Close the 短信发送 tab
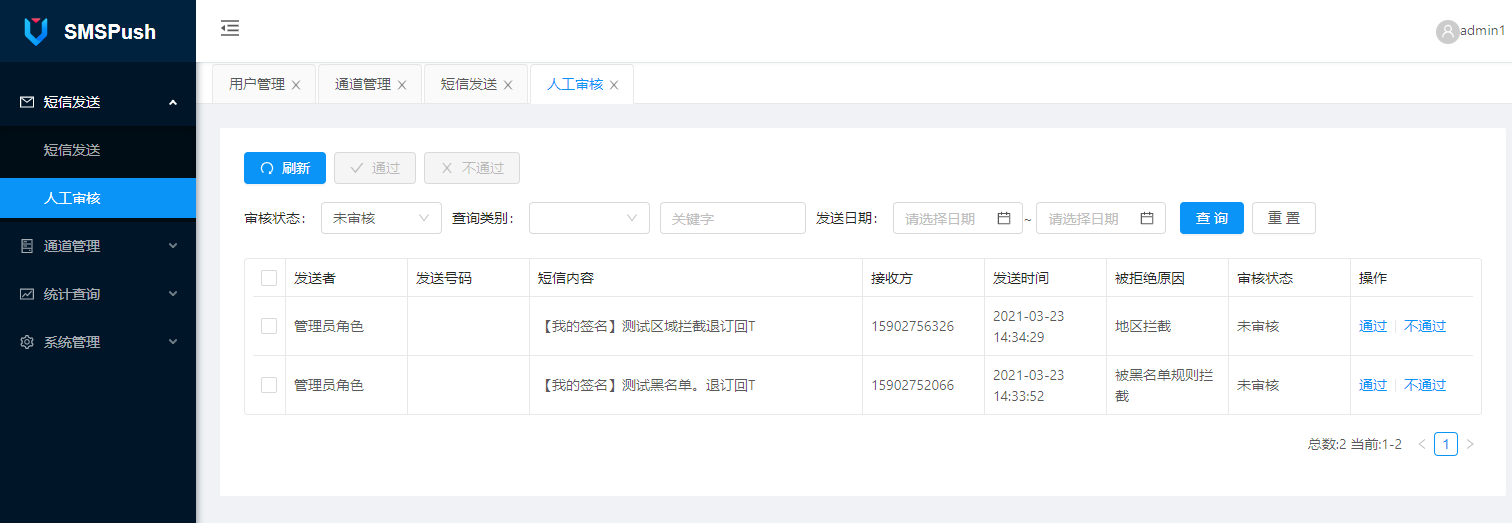 [508, 85]
